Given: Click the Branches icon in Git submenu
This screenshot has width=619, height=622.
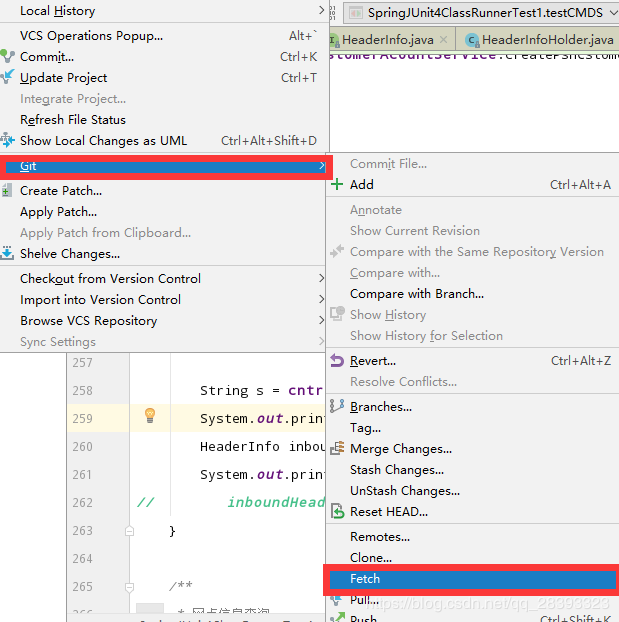Looking at the screenshot, I should [337, 407].
